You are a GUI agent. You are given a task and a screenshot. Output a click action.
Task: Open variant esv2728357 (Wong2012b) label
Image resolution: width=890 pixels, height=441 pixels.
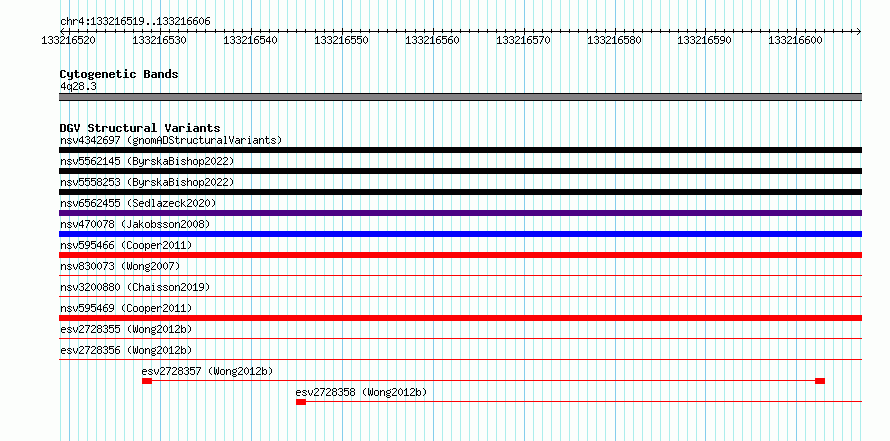(208, 371)
